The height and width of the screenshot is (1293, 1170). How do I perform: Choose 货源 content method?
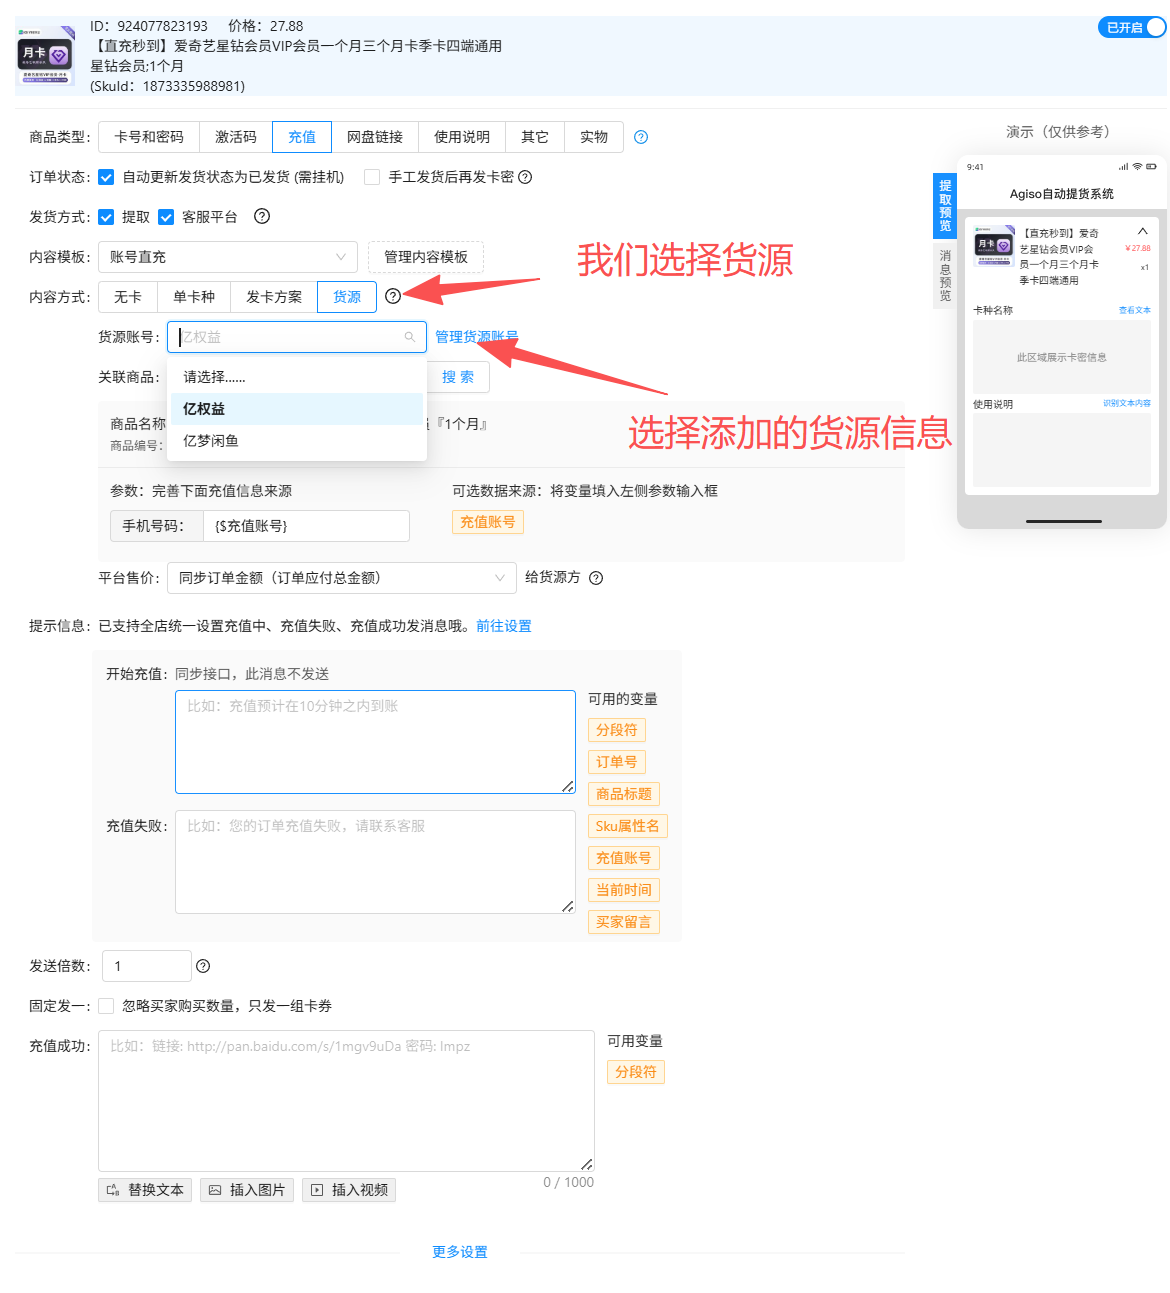click(x=347, y=297)
